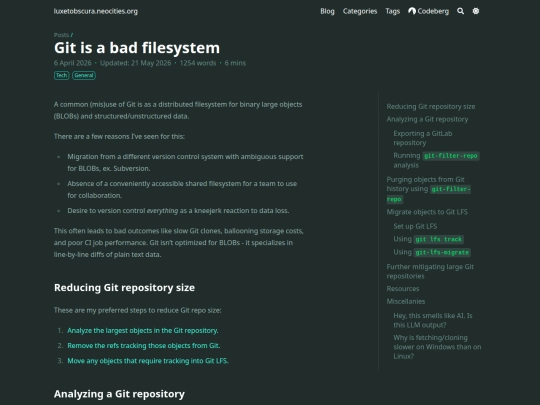Follow 'Move any objects that require tracking into Git LFS' link
The height and width of the screenshot is (405, 540).
[148, 361]
